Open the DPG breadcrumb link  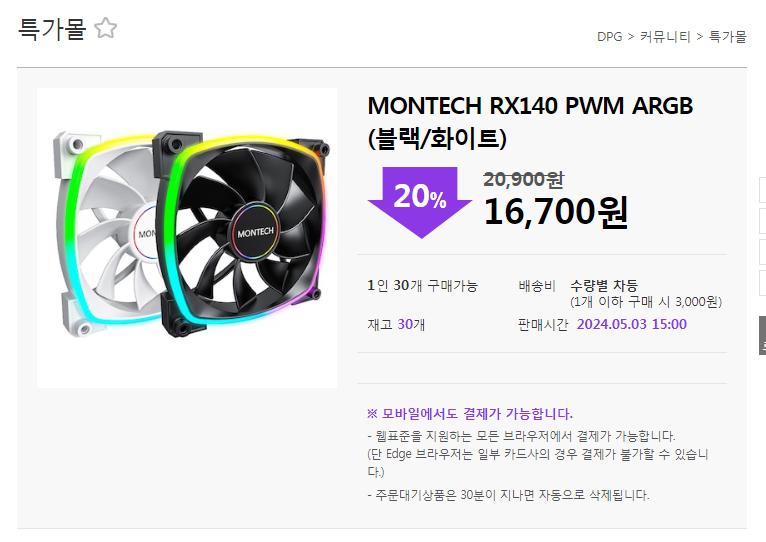point(609,37)
